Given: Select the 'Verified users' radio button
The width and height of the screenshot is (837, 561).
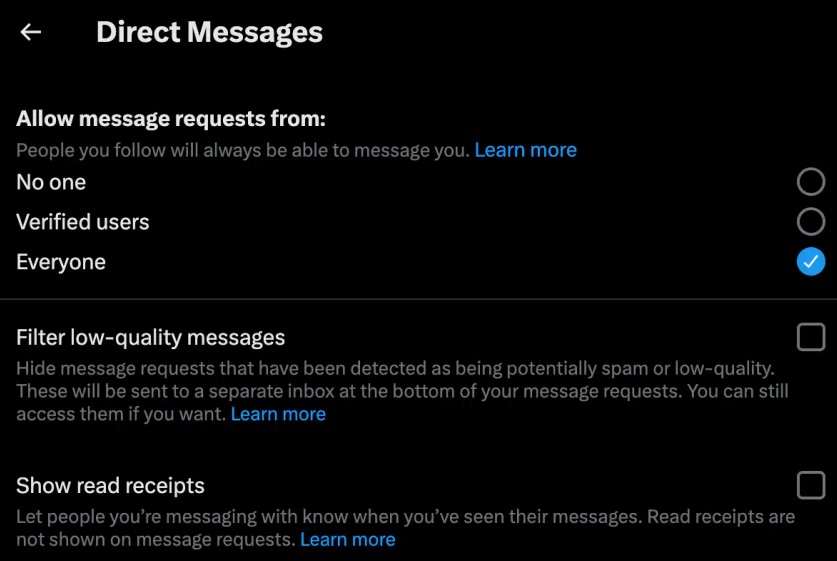Looking at the screenshot, I should pyautogui.click(x=810, y=222).
